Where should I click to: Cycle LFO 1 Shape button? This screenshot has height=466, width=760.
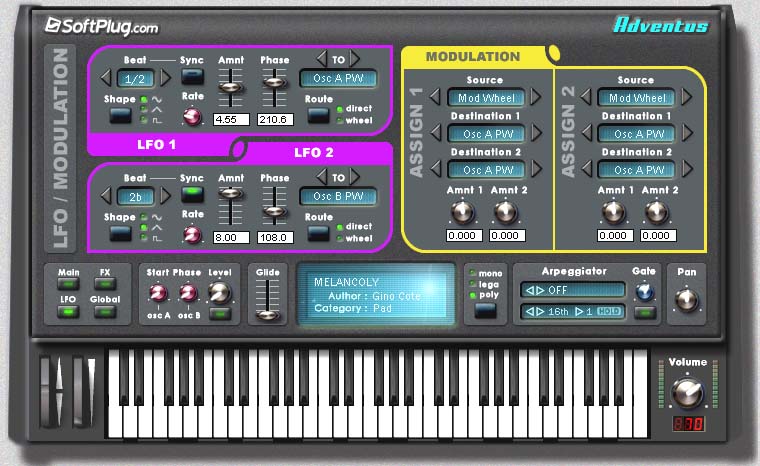(x=120, y=115)
